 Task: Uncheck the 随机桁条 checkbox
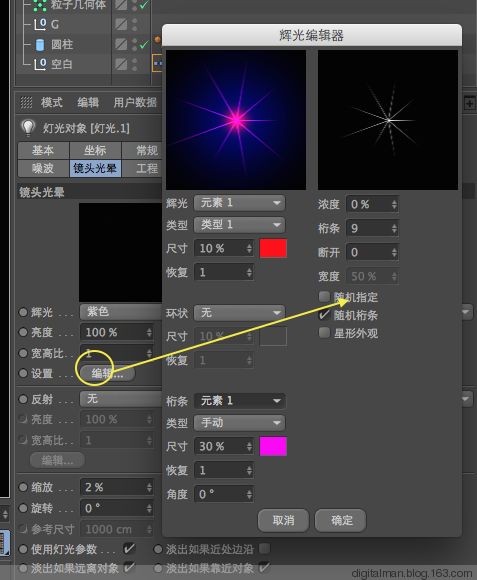pos(324,315)
